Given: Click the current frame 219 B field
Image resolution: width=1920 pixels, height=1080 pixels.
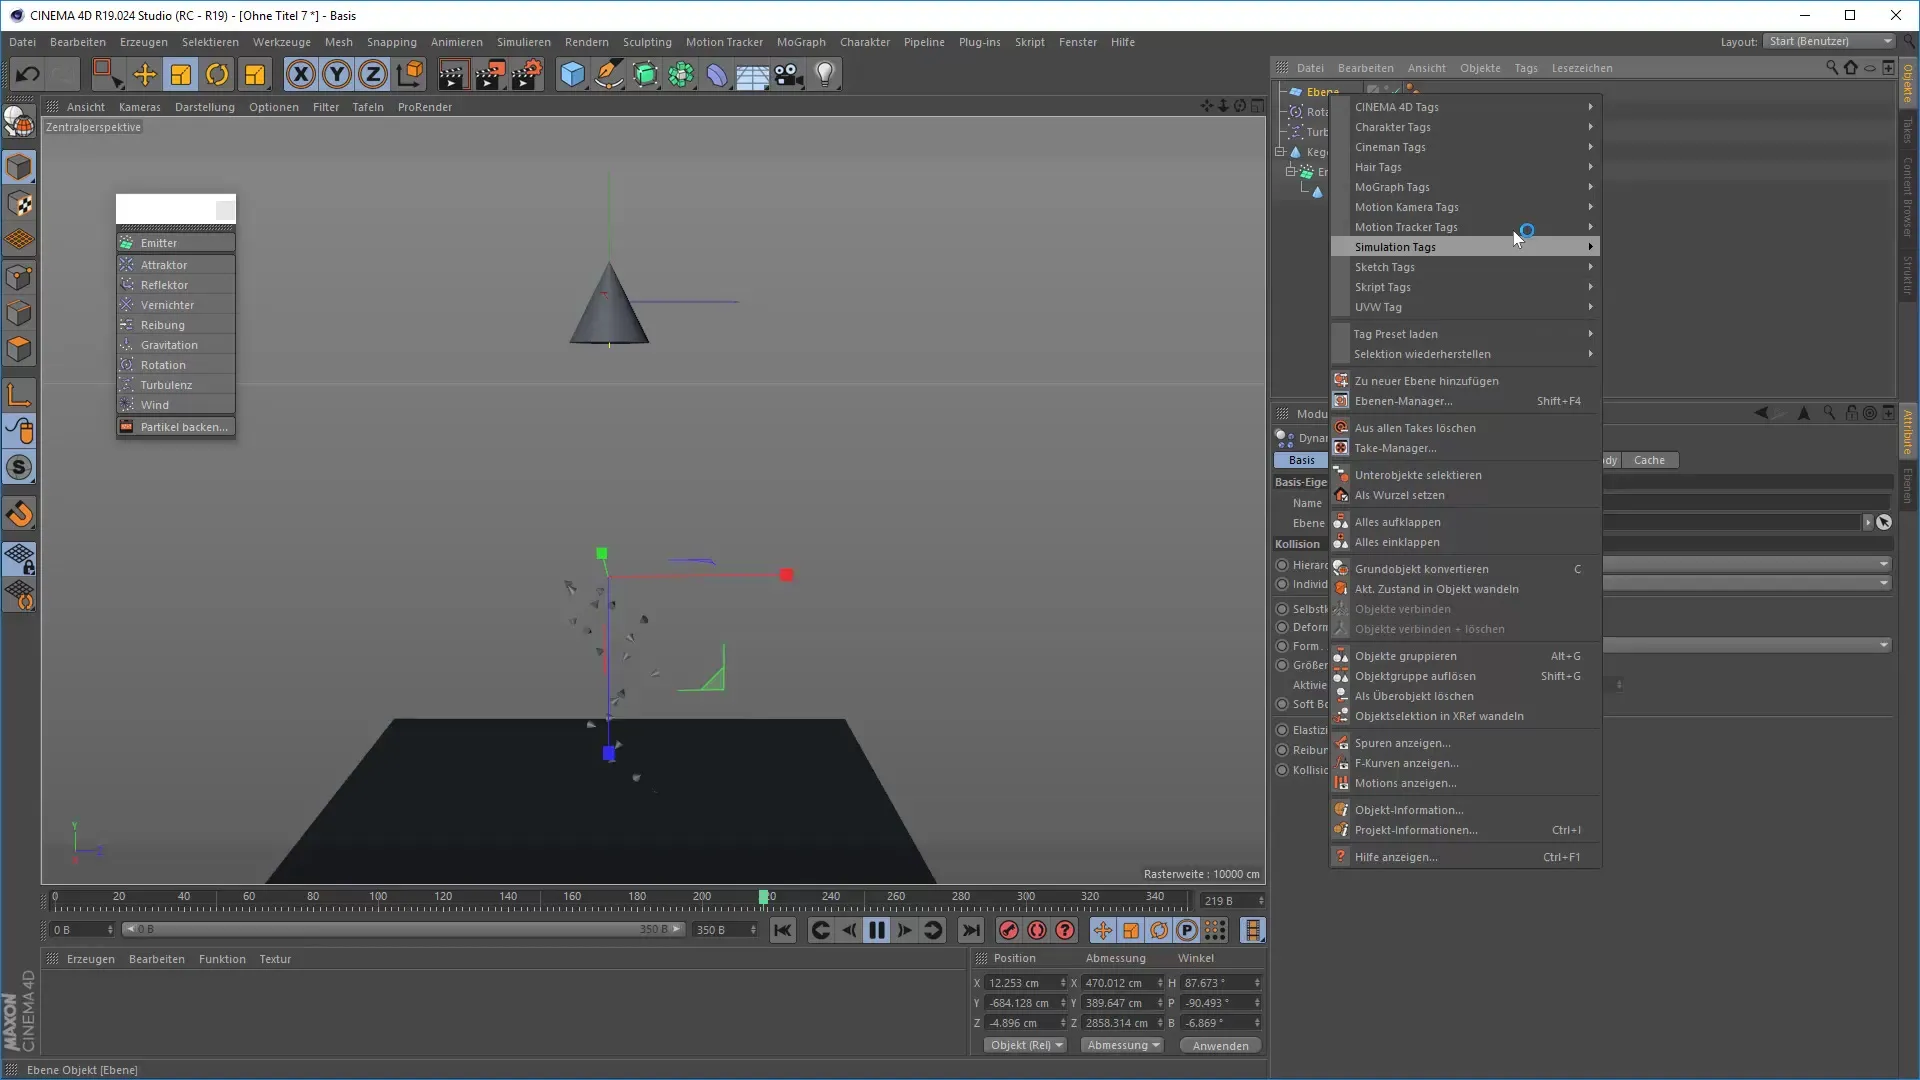Looking at the screenshot, I should (1231, 901).
